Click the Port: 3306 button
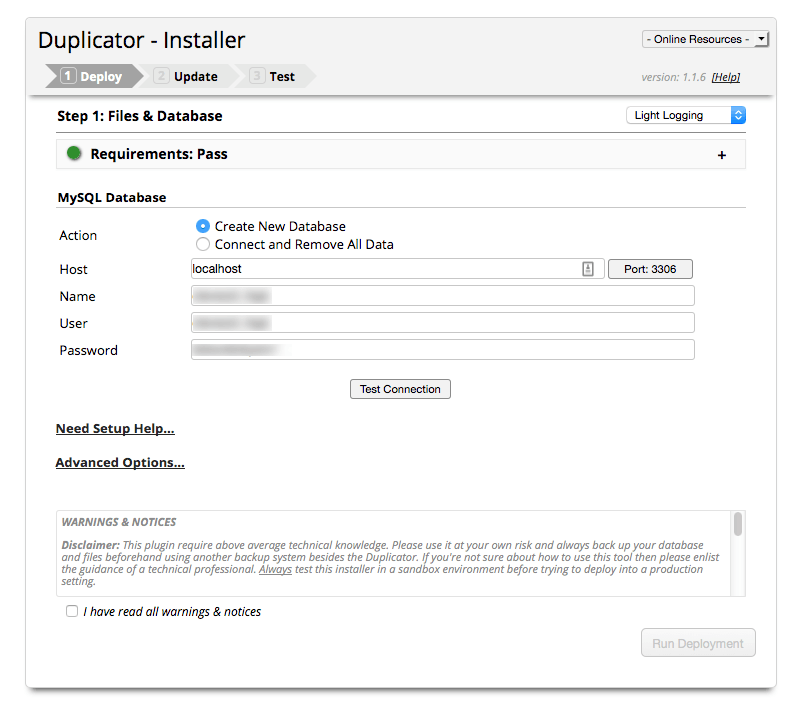Viewport: 800px width, 710px height. [x=650, y=269]
